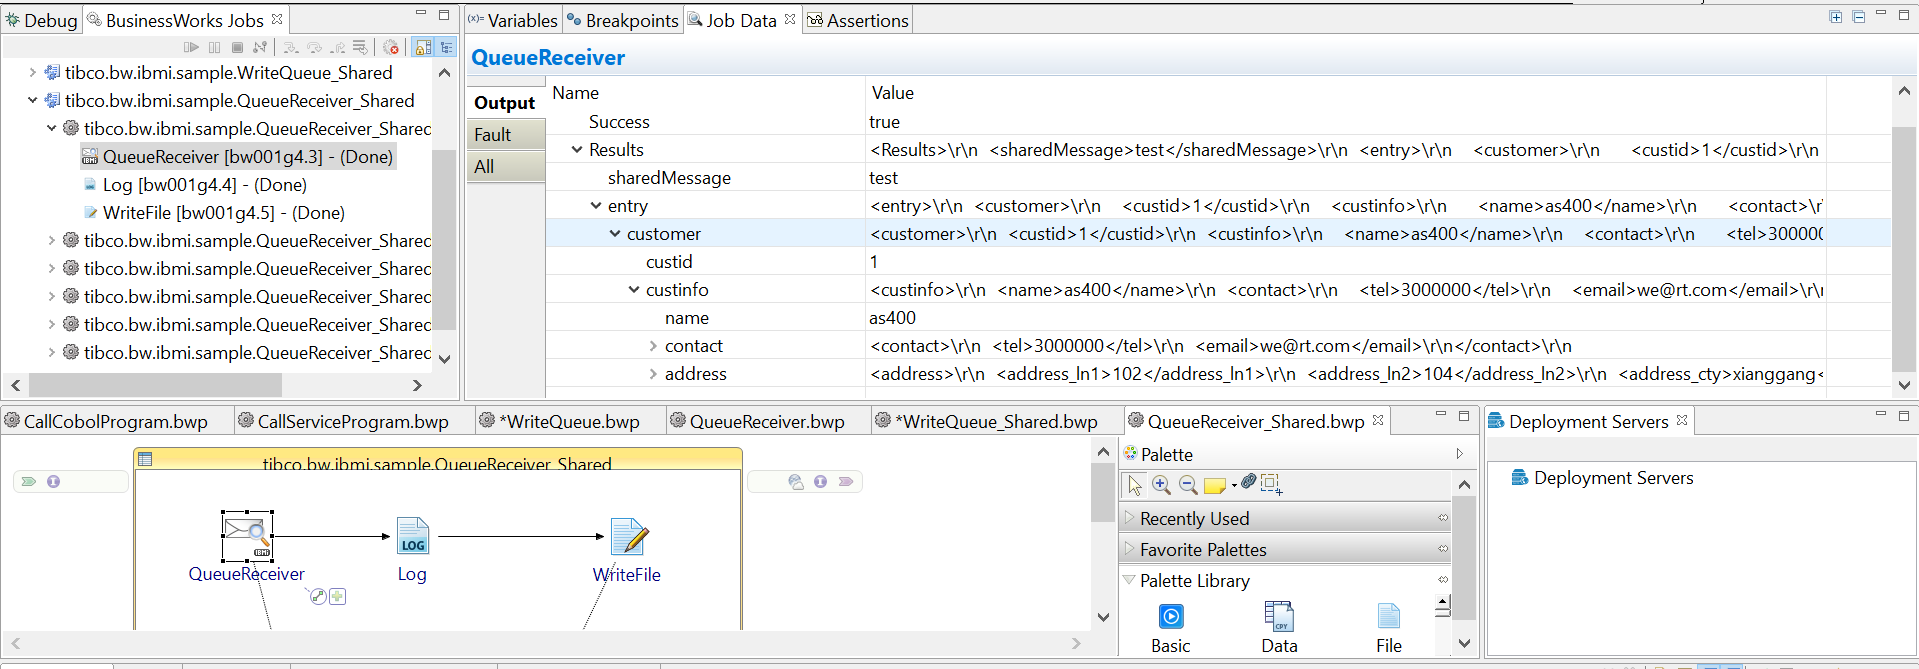Show the All section of QueueReceiver

tap(485, 167)
